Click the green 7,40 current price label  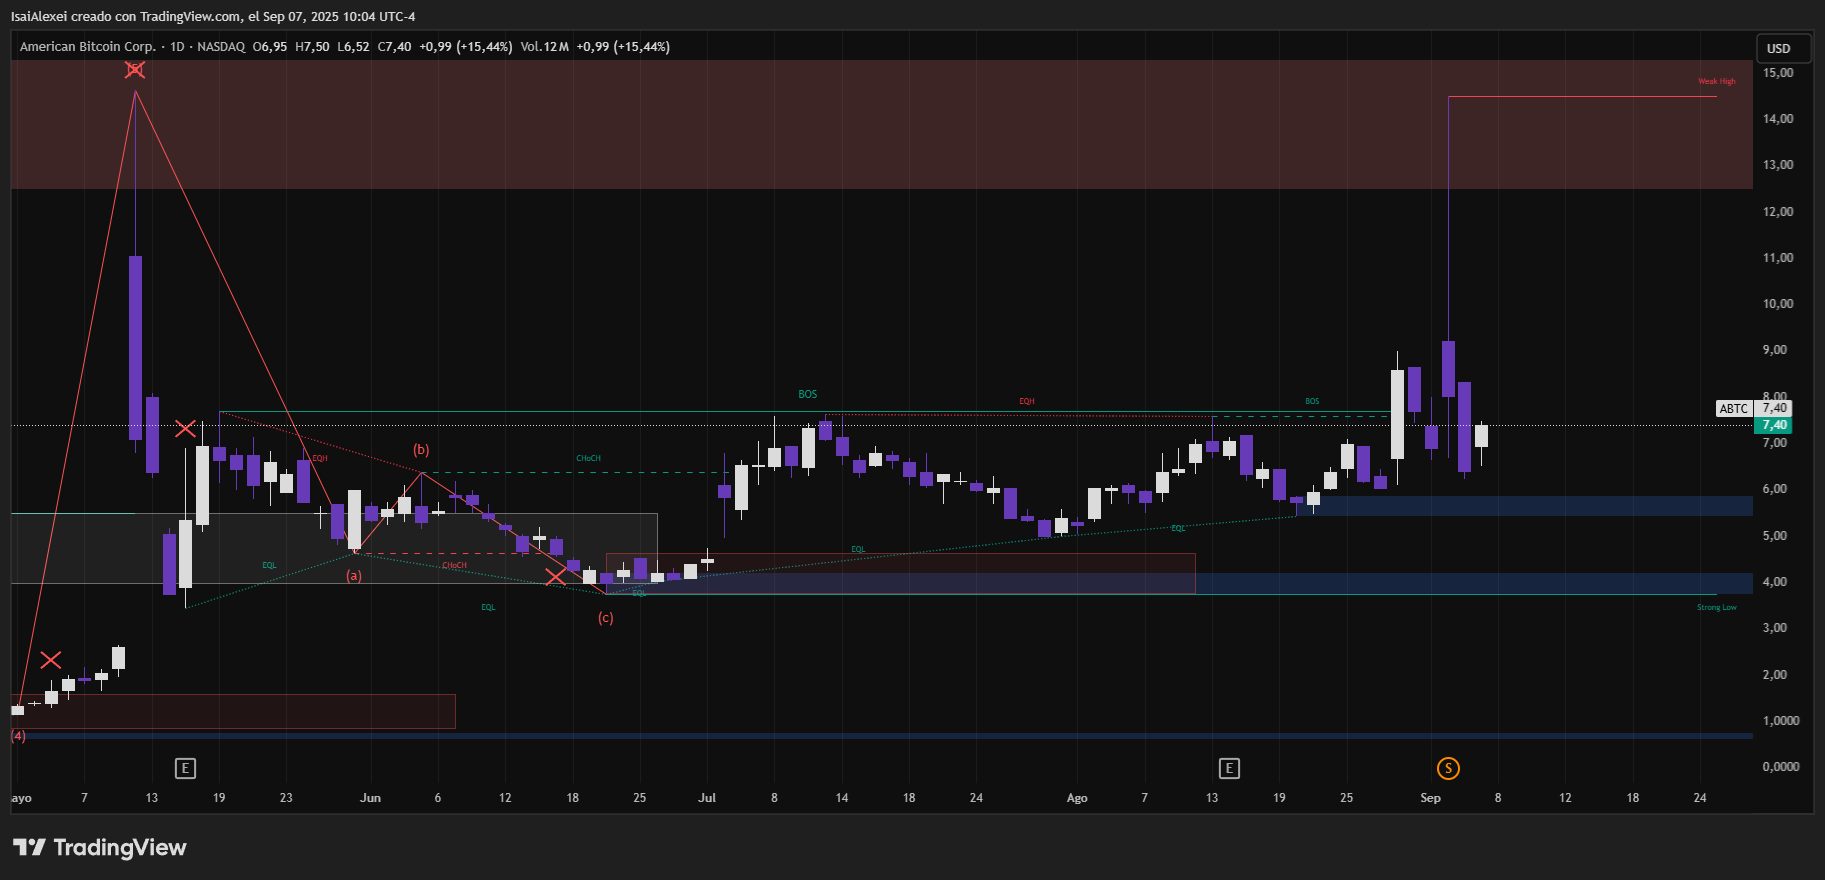[x=1773, y=425]
